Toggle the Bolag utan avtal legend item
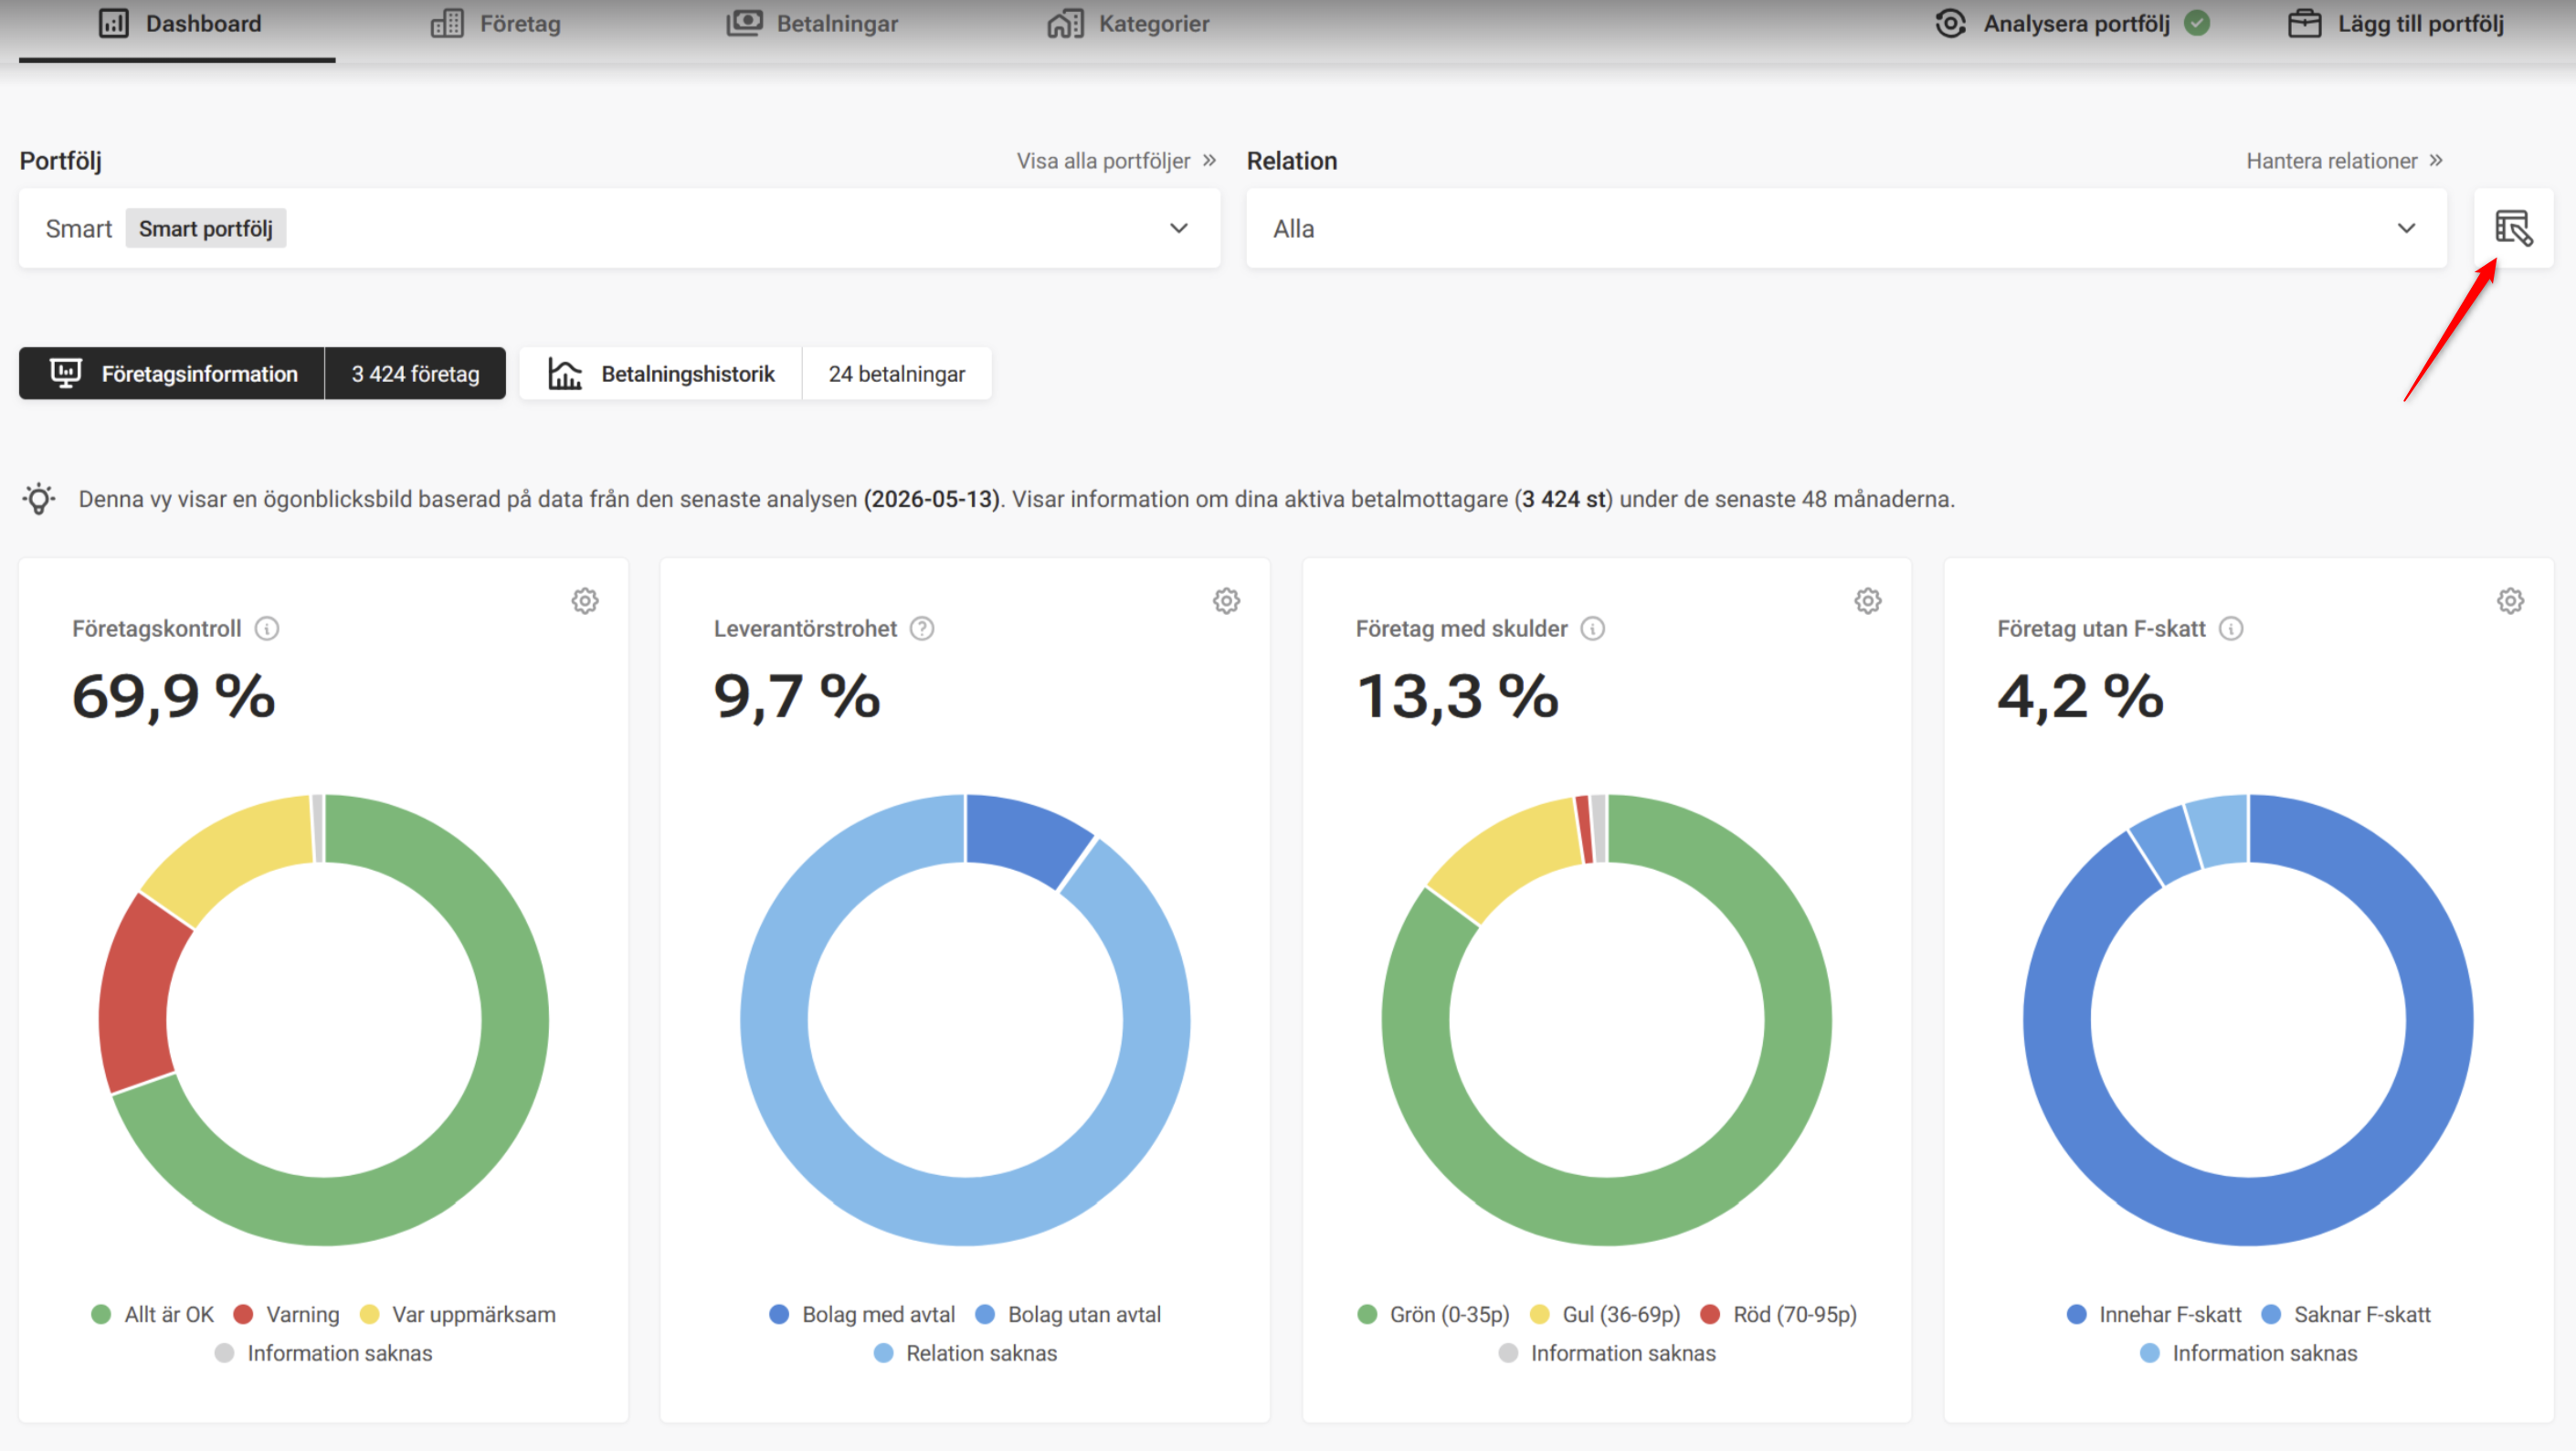 pyautogui.click(x=1068, y=1314)
